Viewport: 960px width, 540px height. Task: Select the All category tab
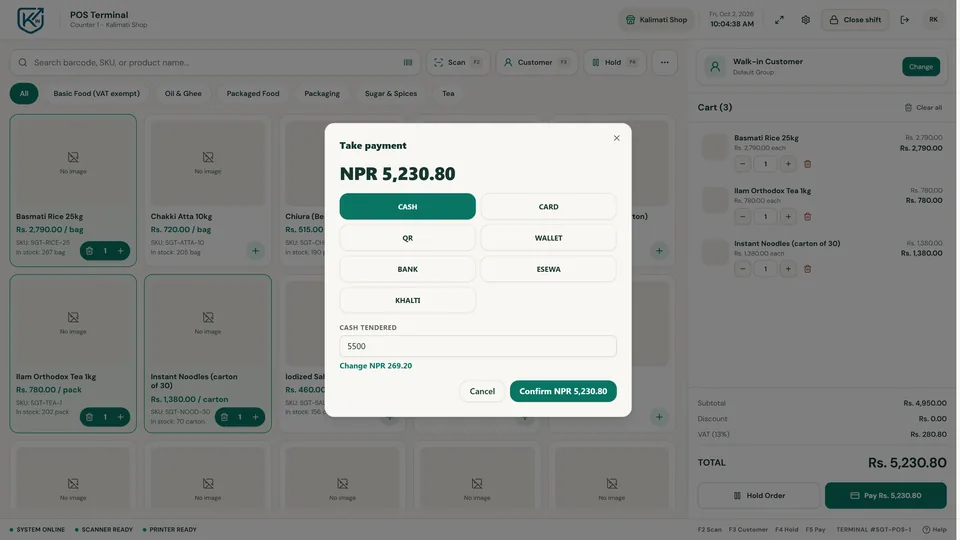point(24,94)
